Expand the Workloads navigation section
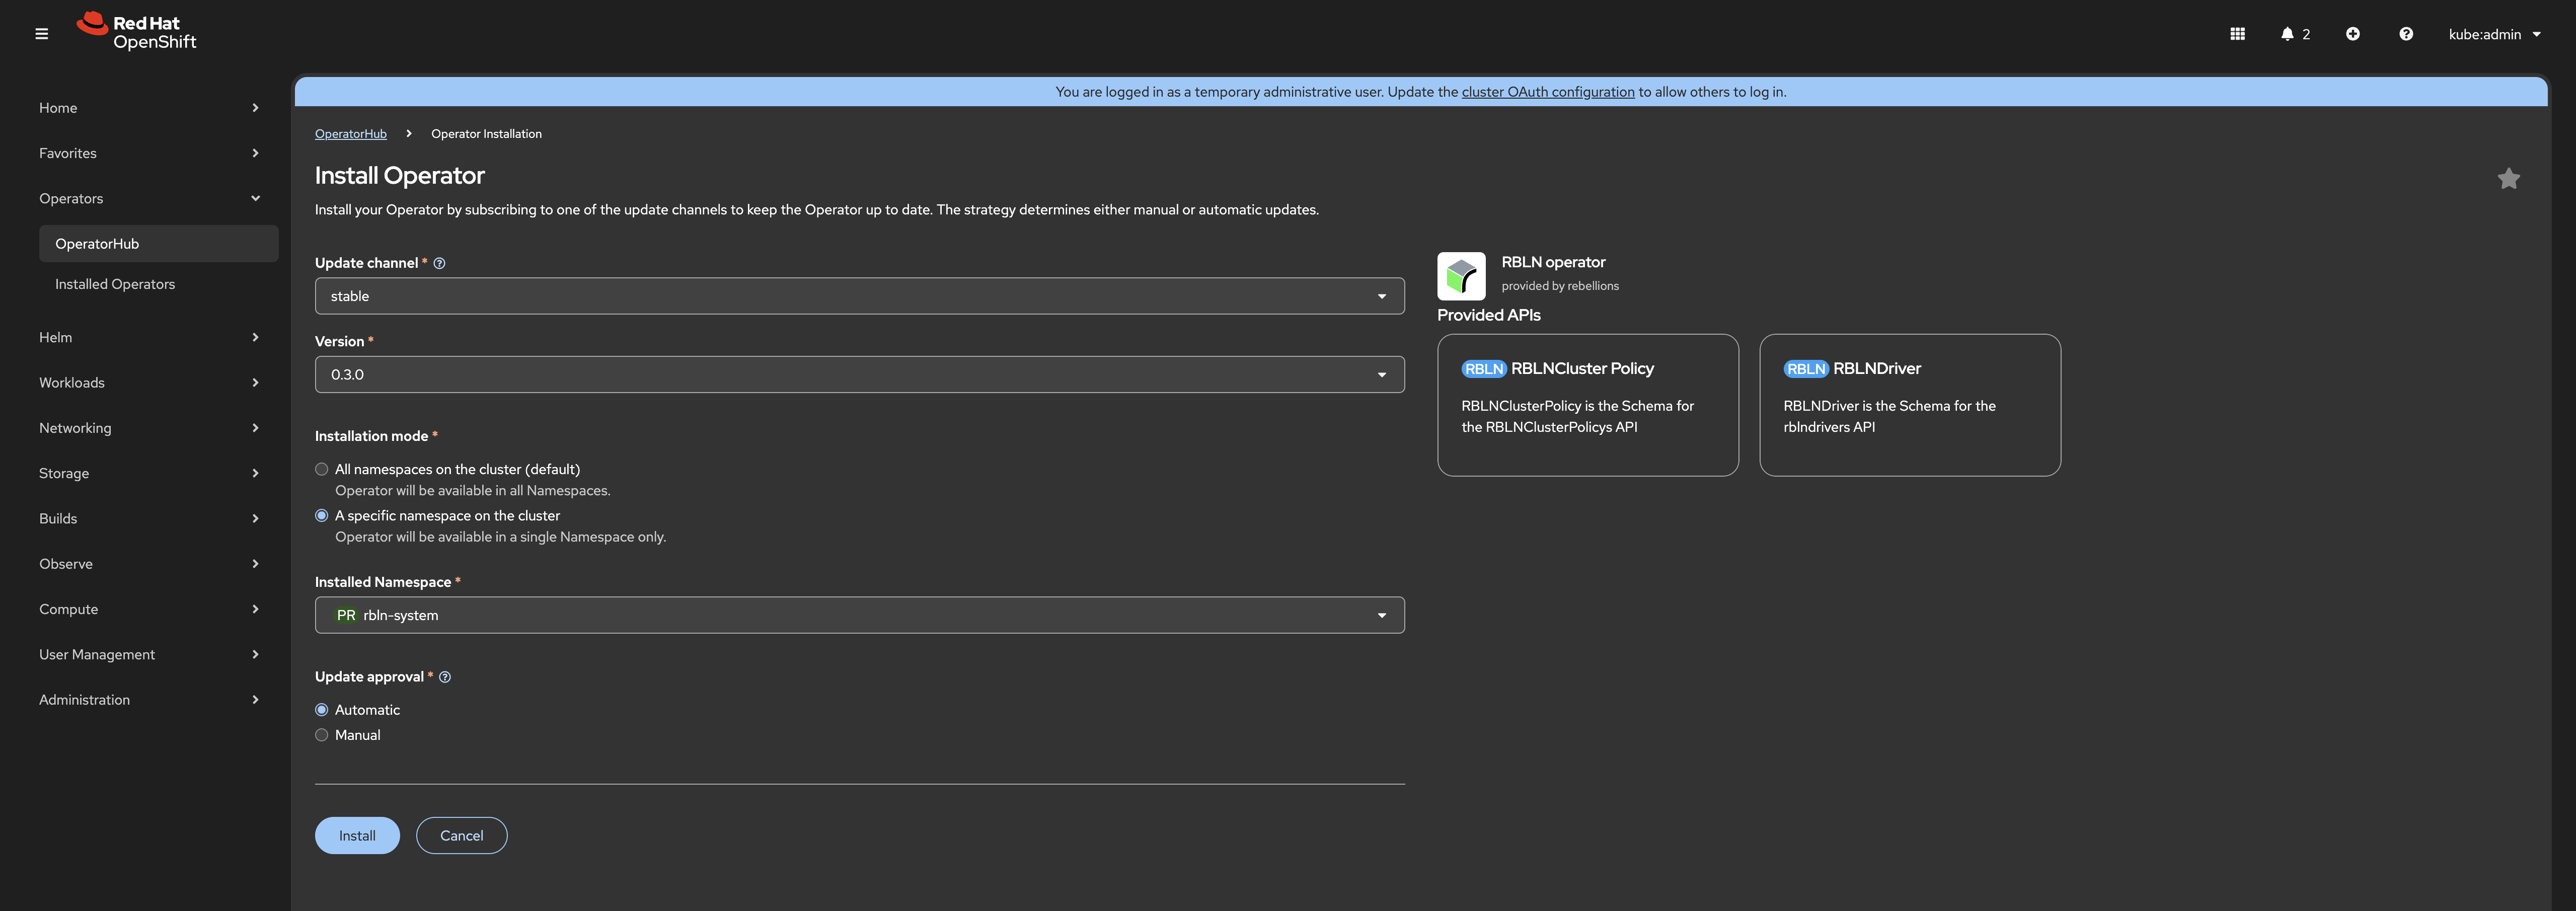 (148, 383)
